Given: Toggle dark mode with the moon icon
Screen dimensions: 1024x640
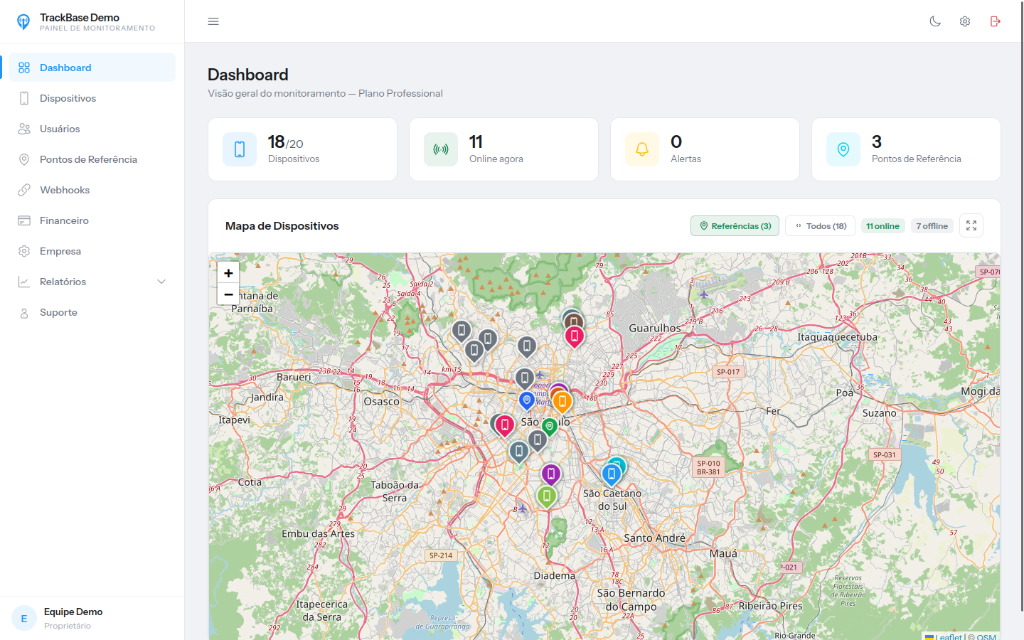Looking at the screenshot, I should (935, 22).
